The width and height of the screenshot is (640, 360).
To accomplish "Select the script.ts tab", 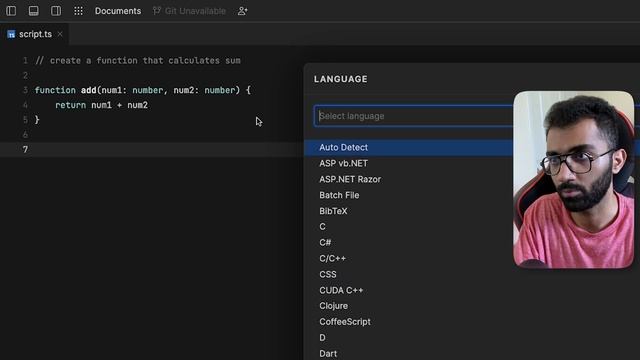I will [35, 34].
